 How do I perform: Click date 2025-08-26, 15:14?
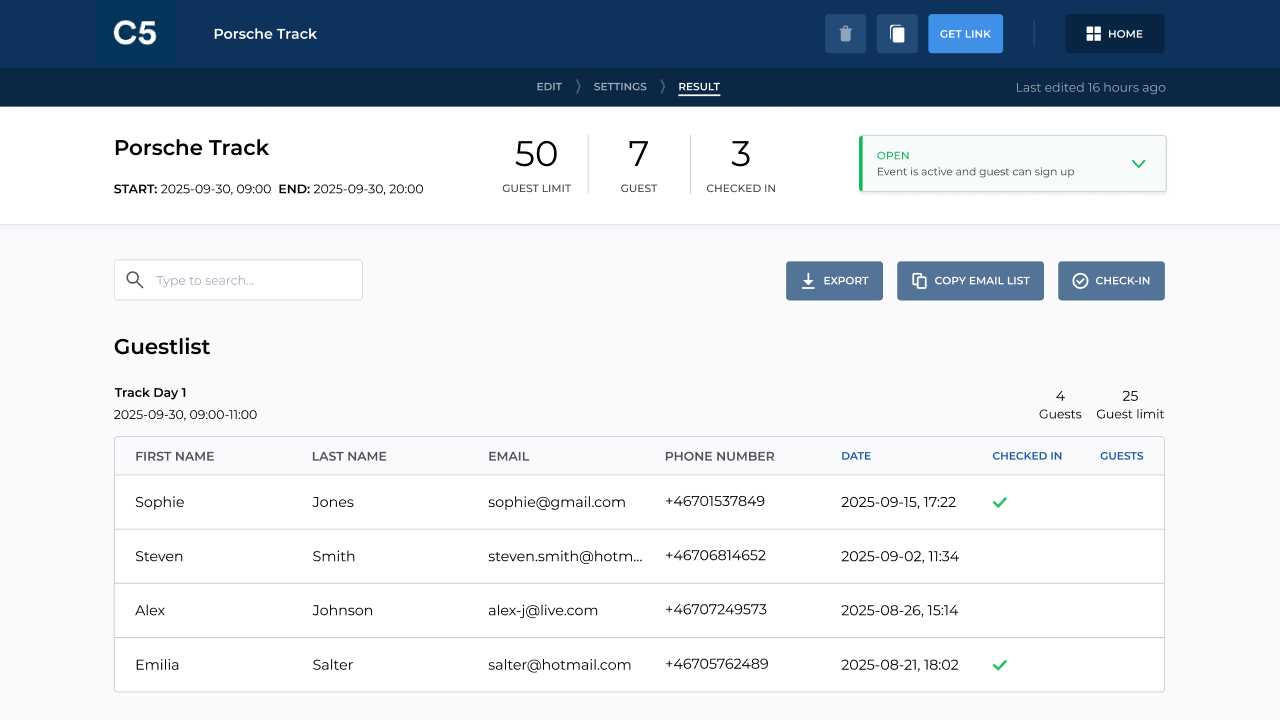[x=900, y=610]
